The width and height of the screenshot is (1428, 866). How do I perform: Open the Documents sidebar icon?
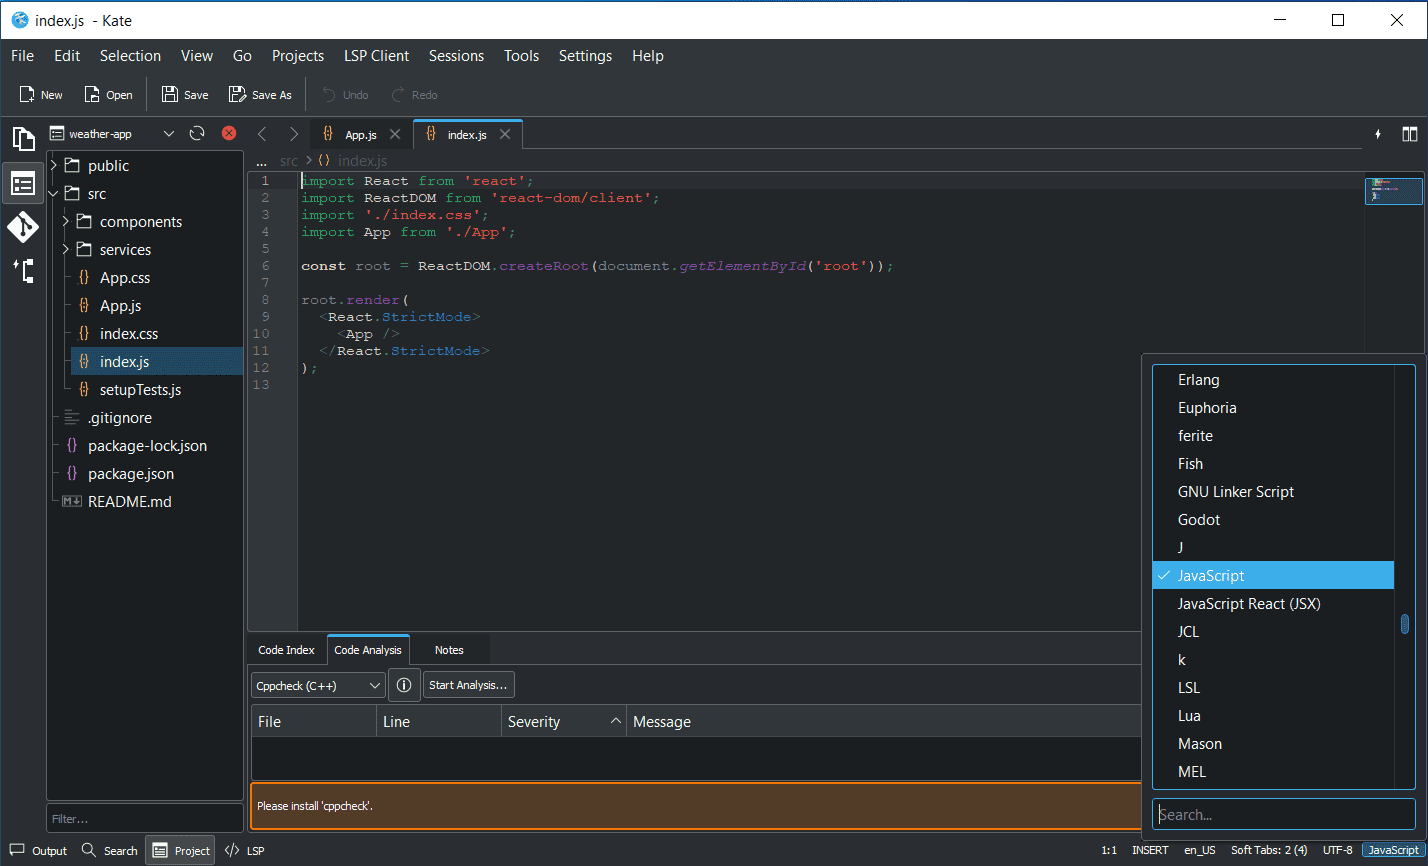pyautogui.click(x=23, y=139)
